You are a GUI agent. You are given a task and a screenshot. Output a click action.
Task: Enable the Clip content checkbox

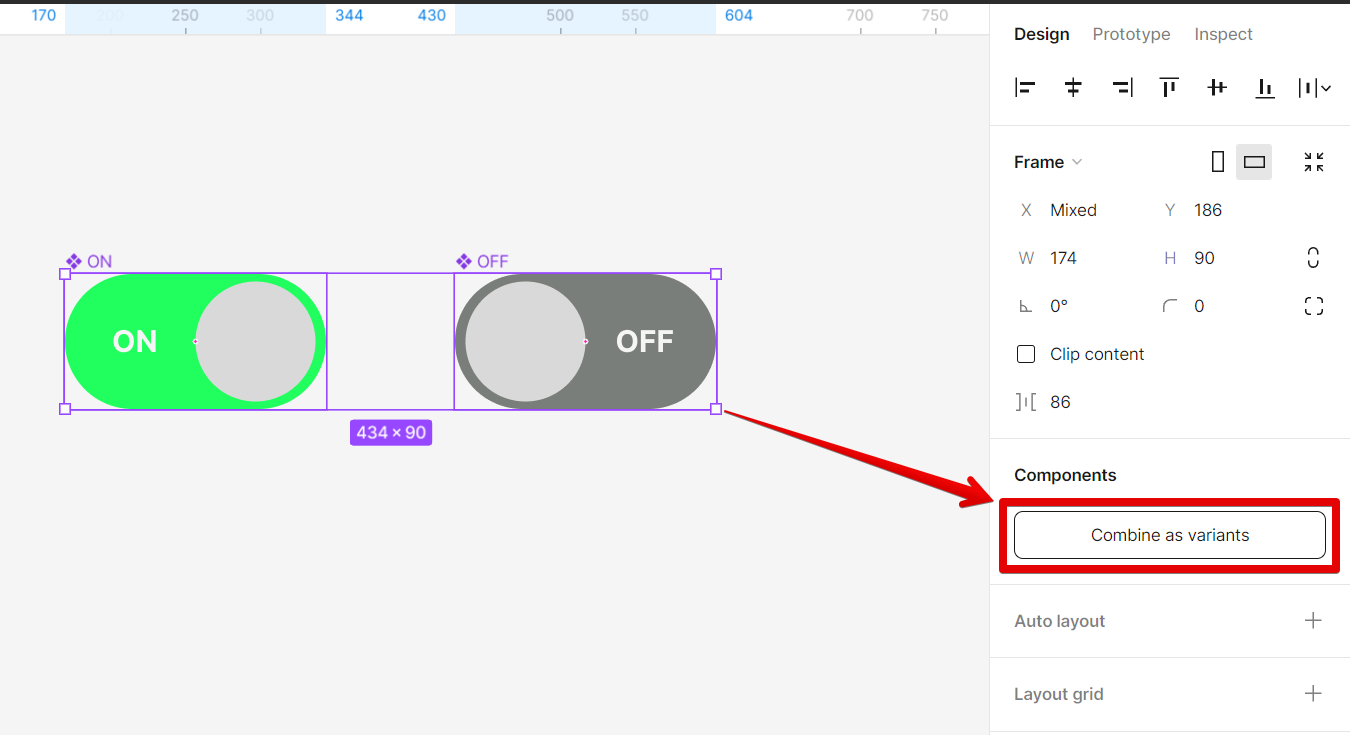click(1026, 354)
